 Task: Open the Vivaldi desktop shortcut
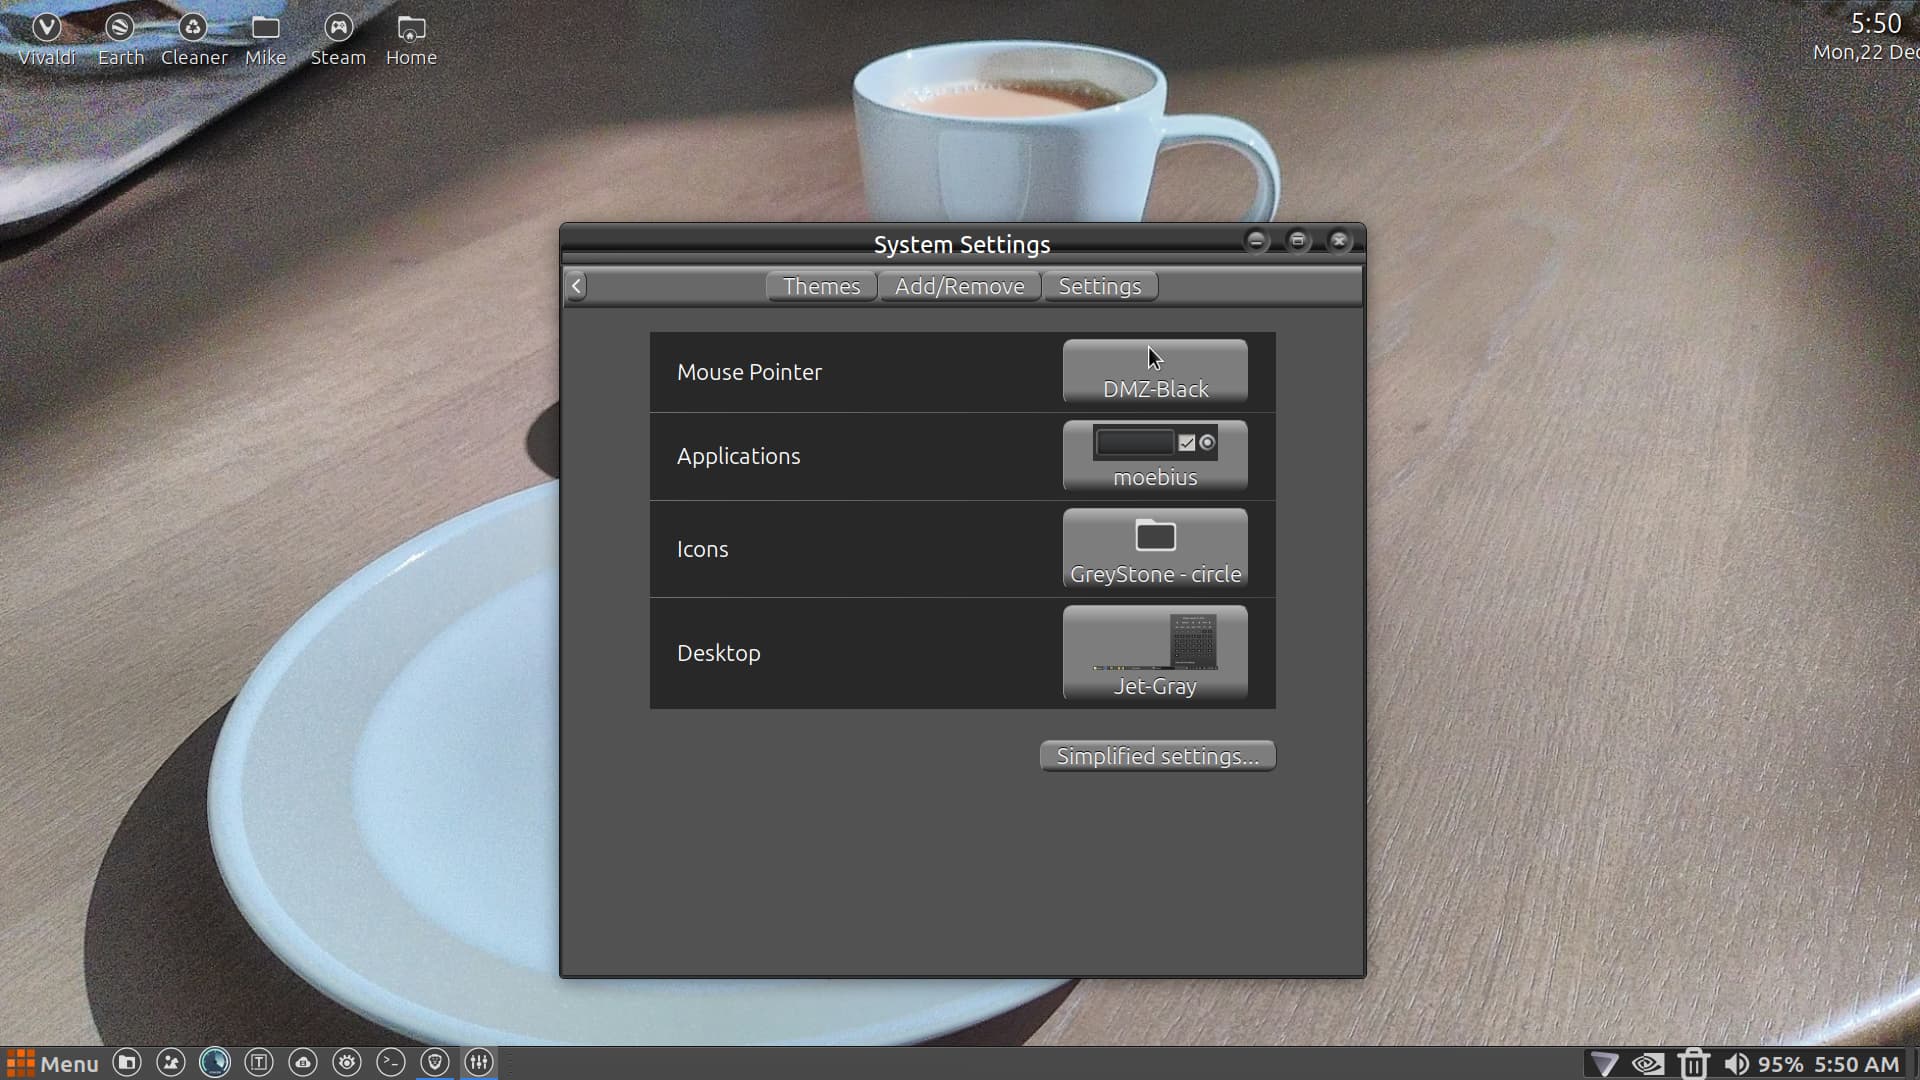pyautogui.click(x=47, y=40)
